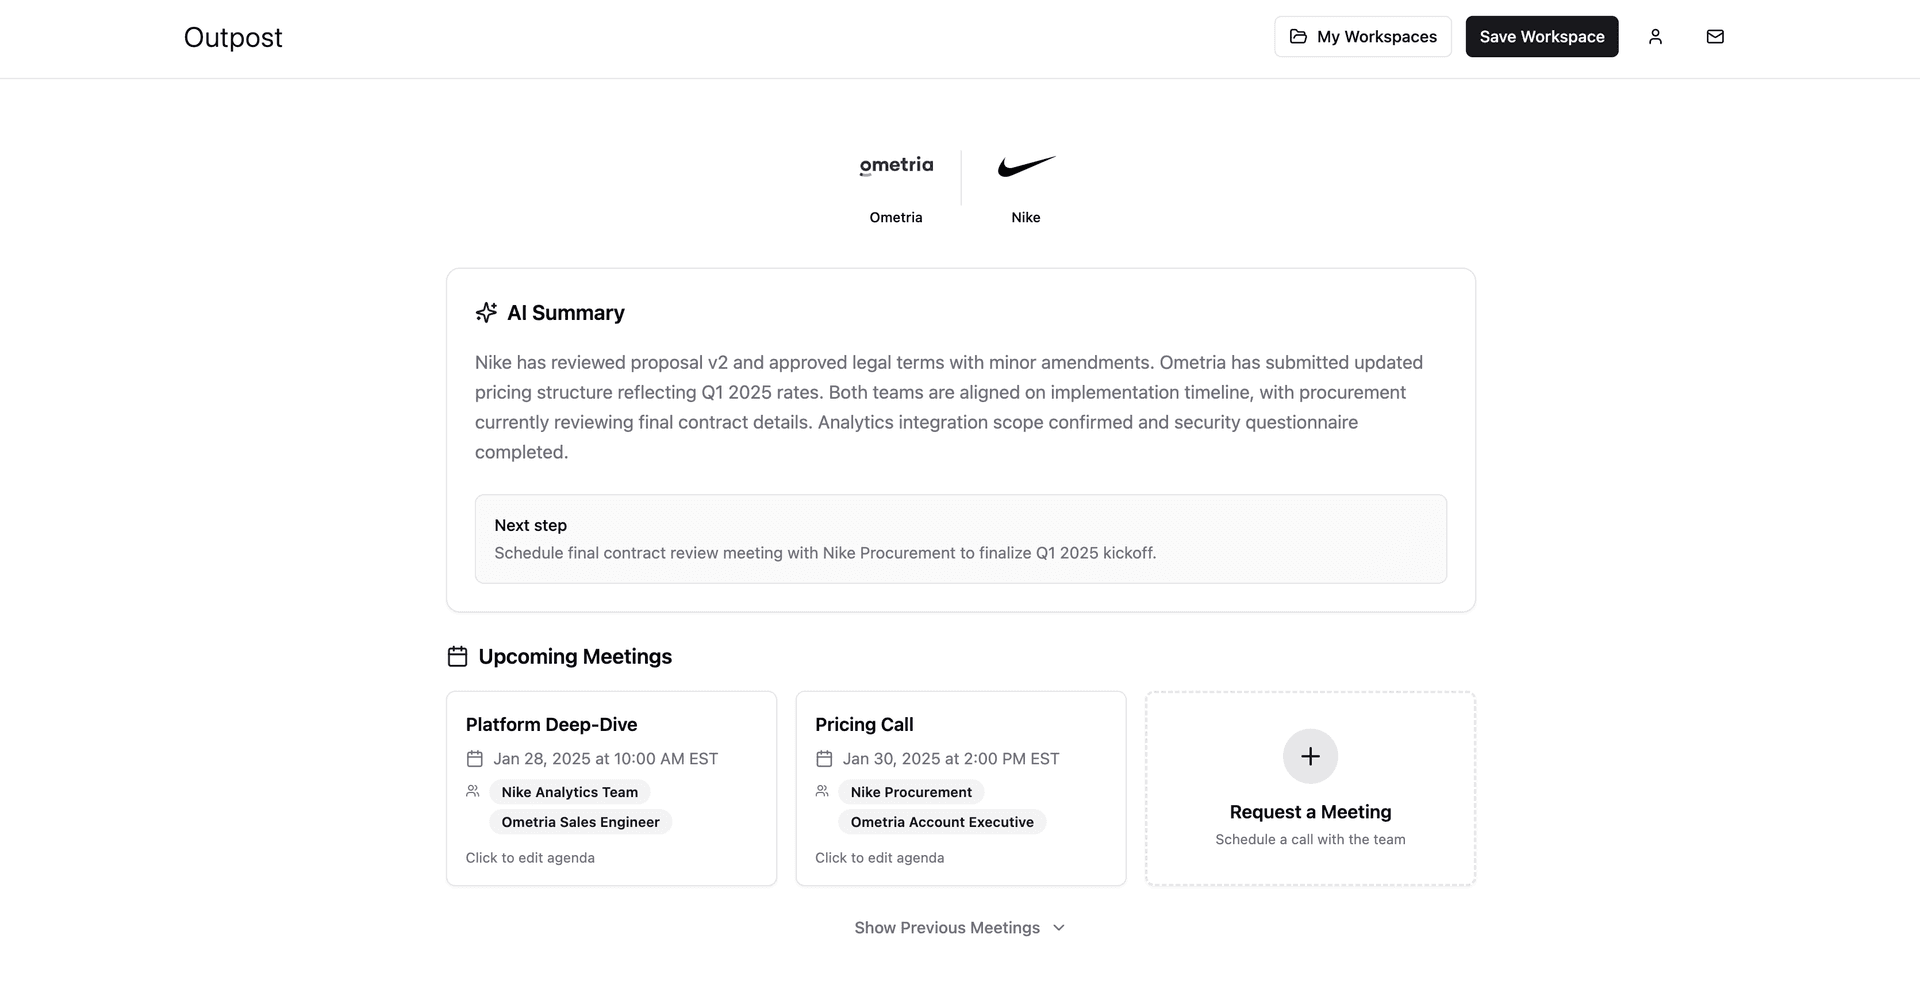
Task: Click the calendar icon beside Jan 28 meeting date
Action: click(474, 758)
